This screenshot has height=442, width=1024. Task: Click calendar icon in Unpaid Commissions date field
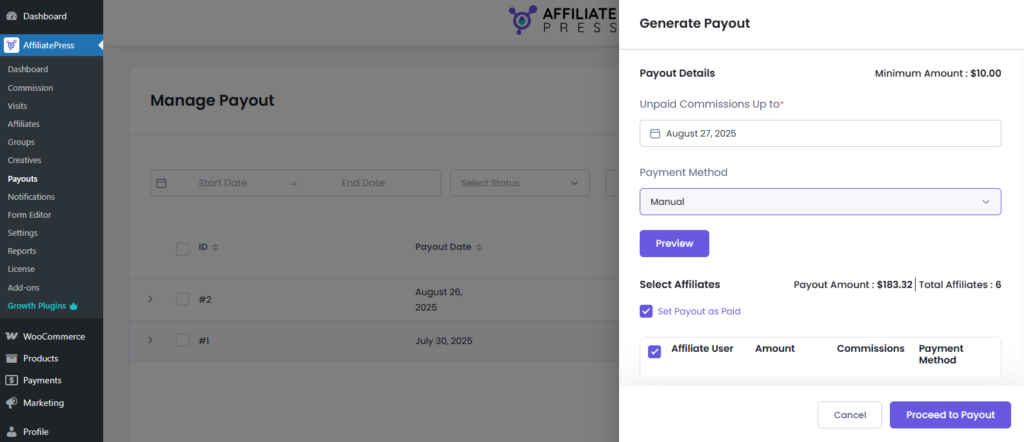[x=655, y=134]
